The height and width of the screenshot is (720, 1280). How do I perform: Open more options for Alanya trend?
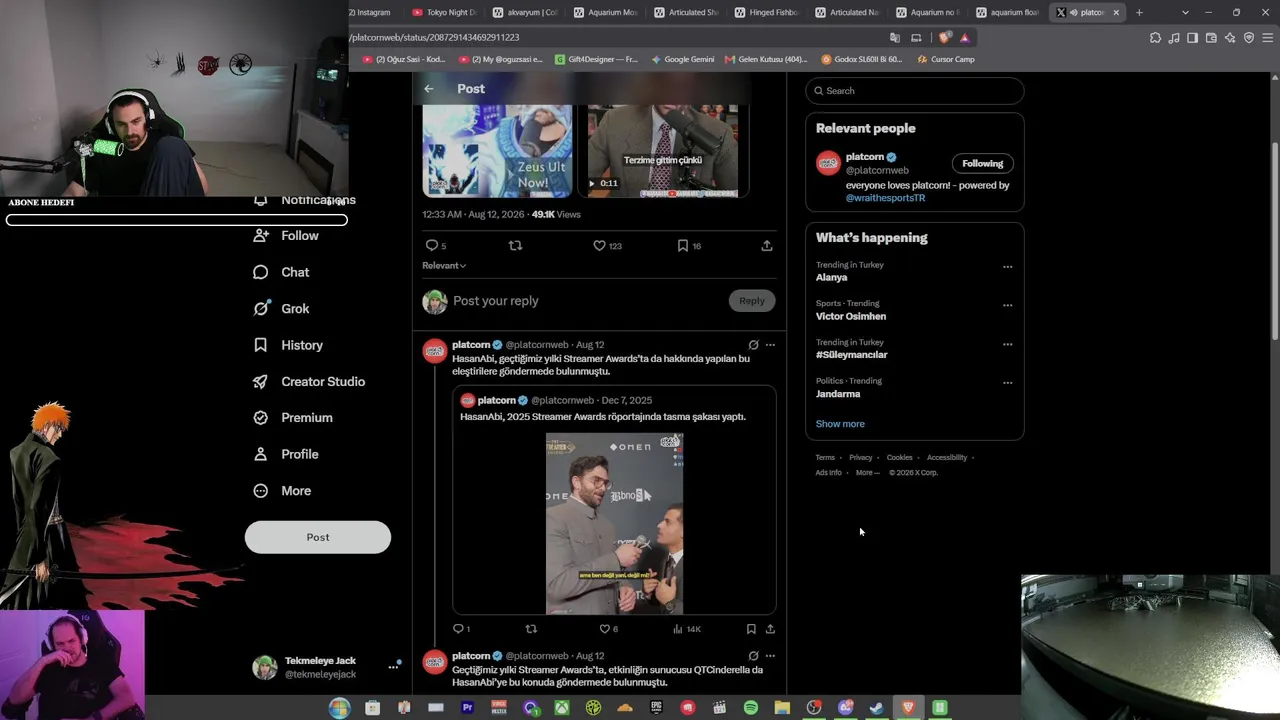click(x=1007, y=267)
